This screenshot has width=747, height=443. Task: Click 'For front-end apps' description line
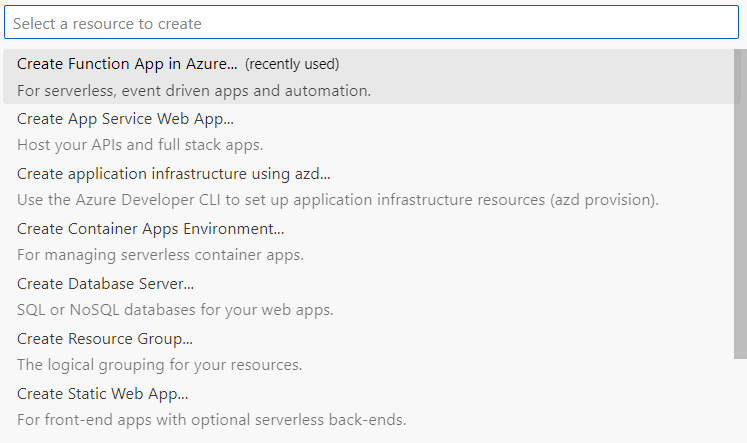pyautogui.click(x=211, y=421)
